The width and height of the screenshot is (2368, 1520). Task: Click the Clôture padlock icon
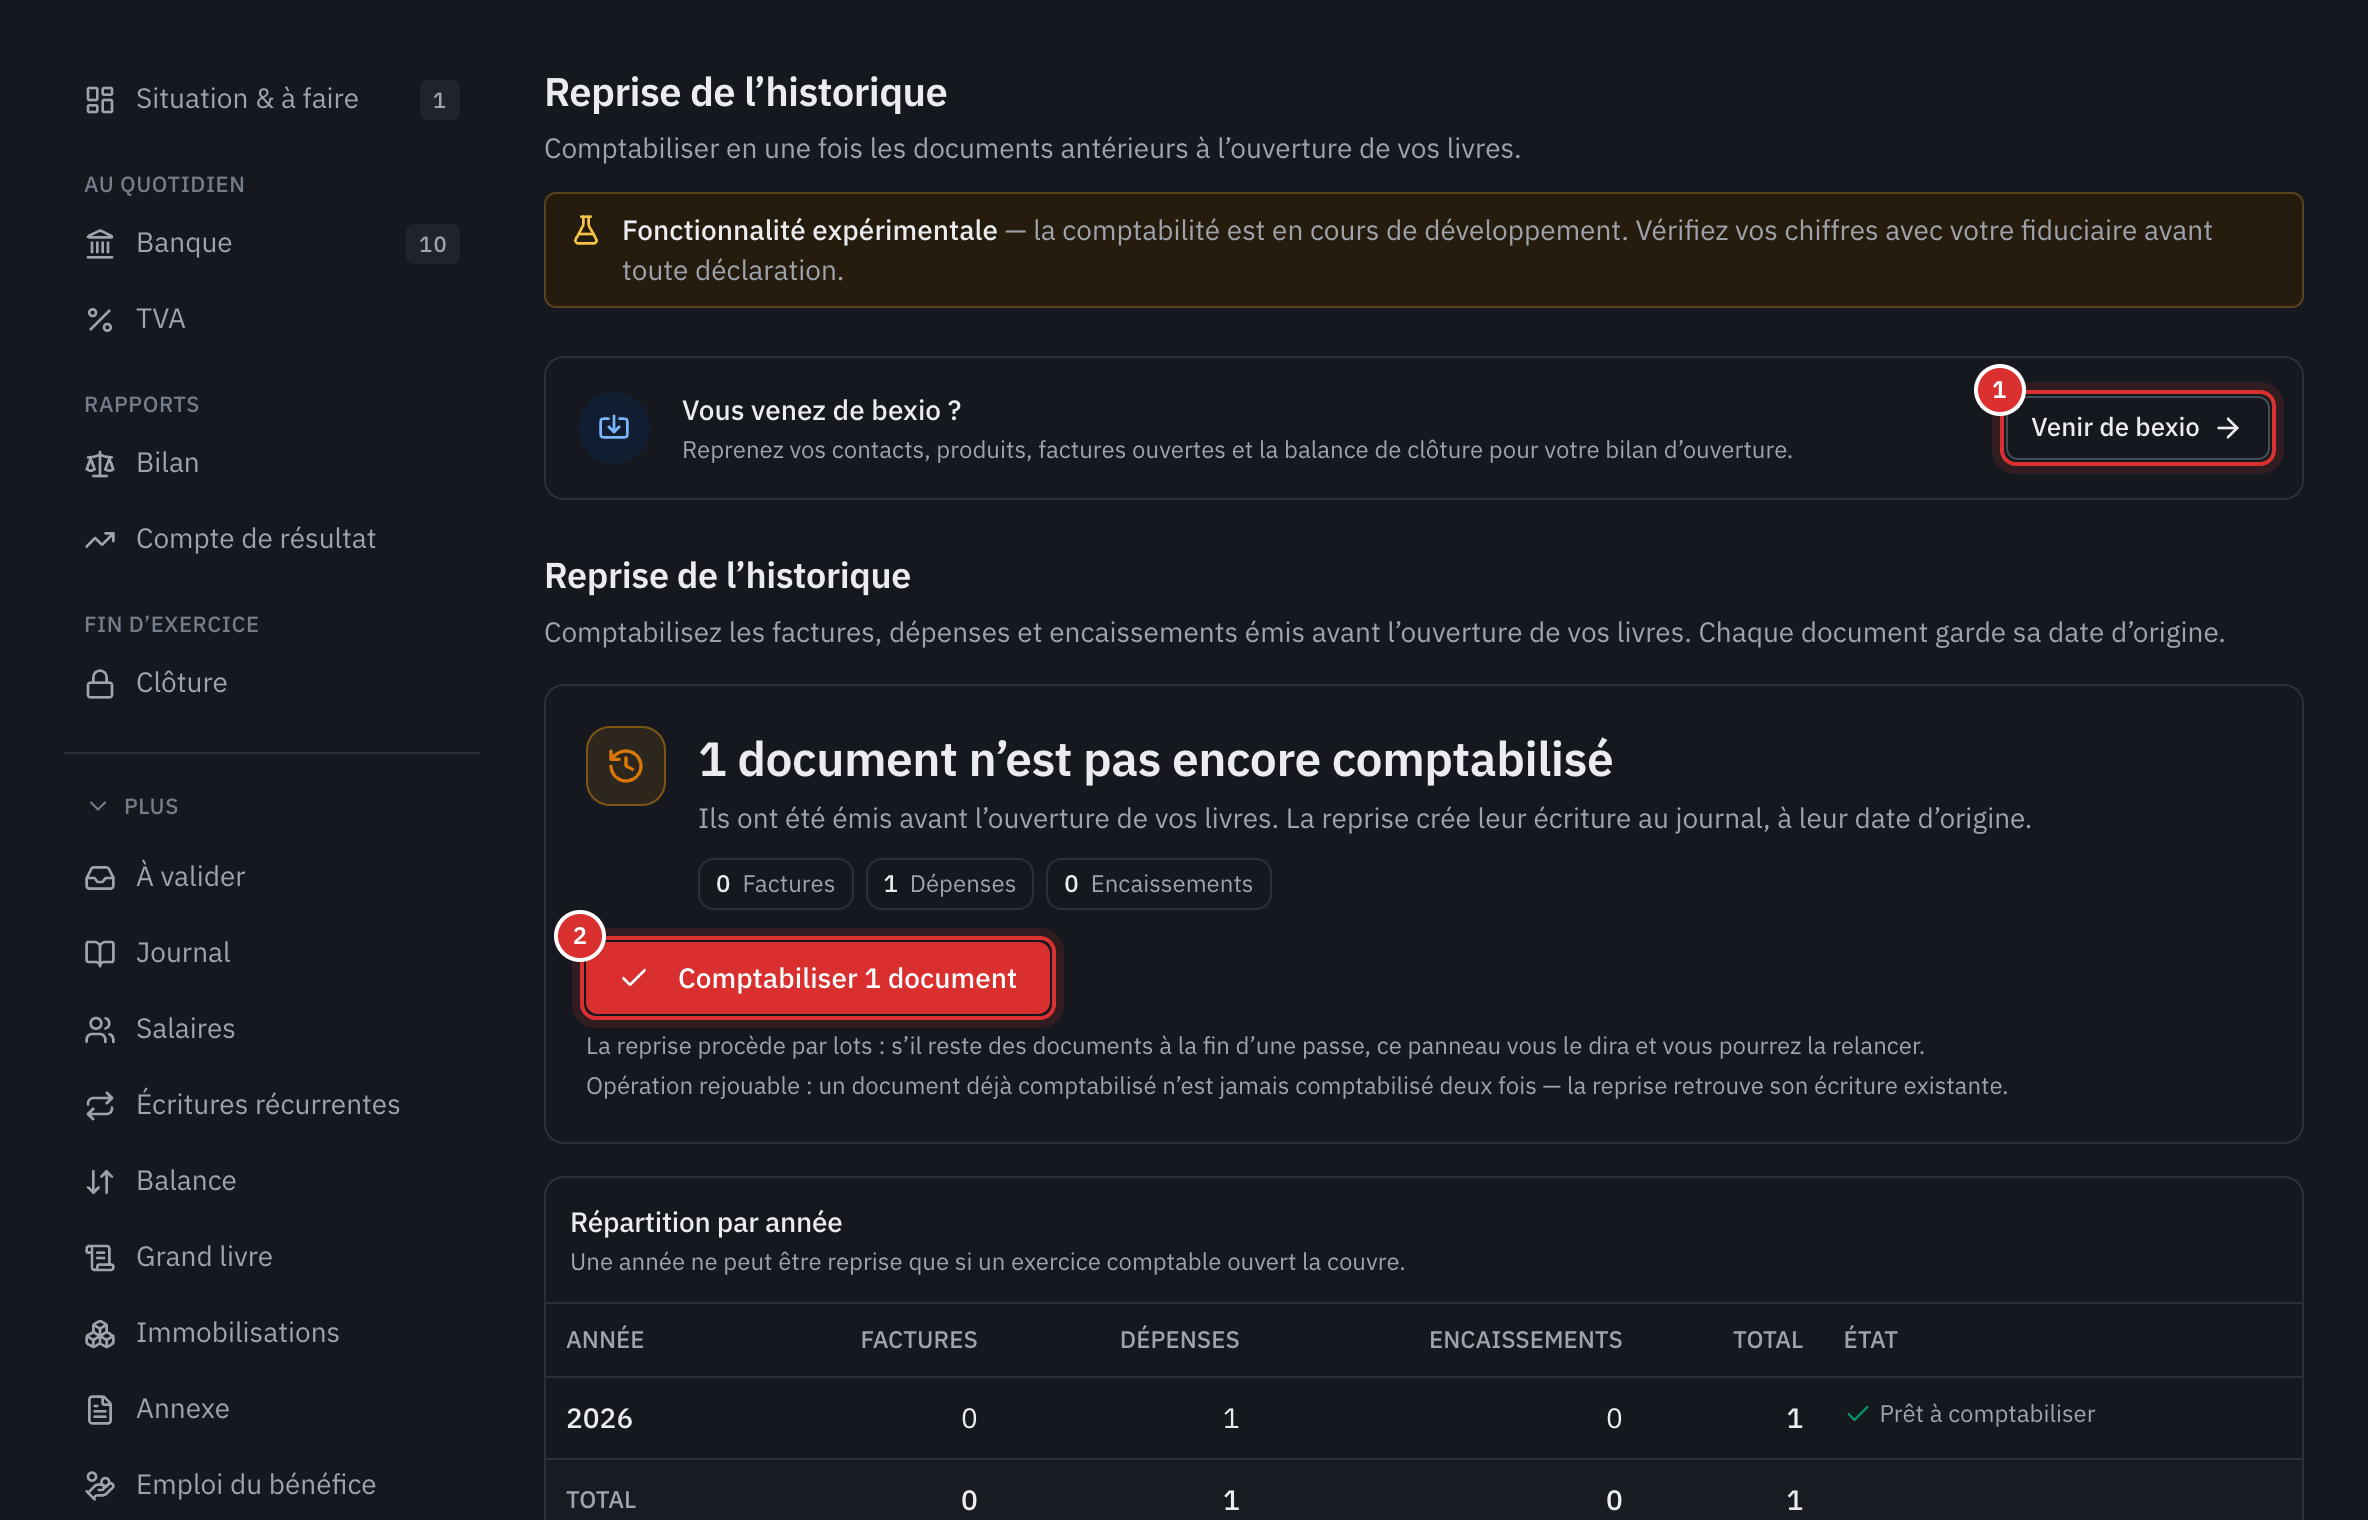pyautogui.click(x=100, y=683)
